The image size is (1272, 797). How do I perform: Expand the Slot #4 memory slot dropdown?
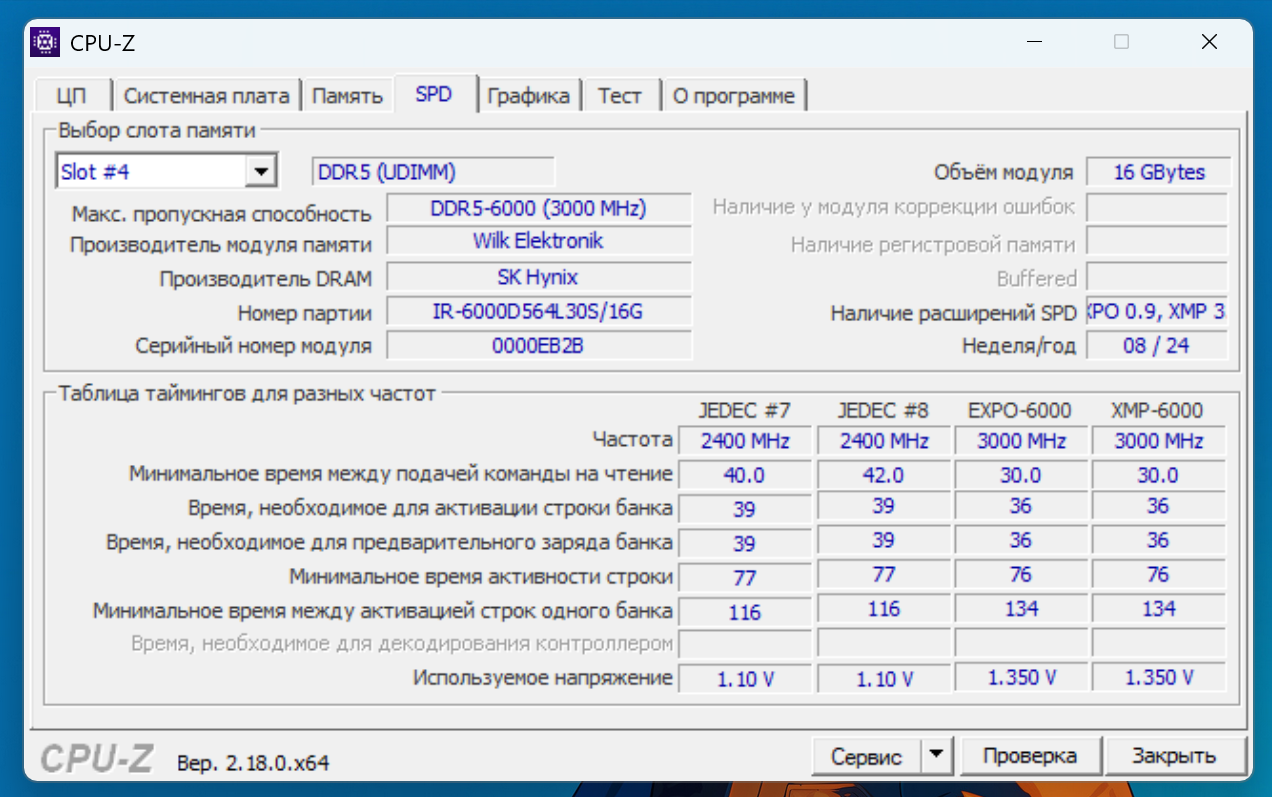[x=261, y=171]
